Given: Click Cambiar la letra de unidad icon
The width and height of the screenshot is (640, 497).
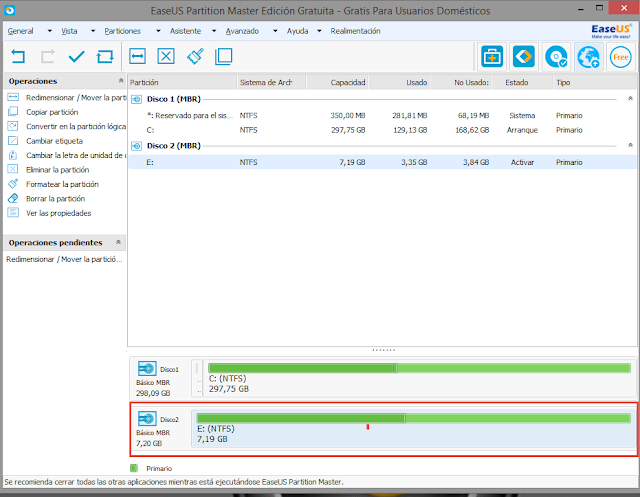Looking at the screenshot, I should (13, 155).
